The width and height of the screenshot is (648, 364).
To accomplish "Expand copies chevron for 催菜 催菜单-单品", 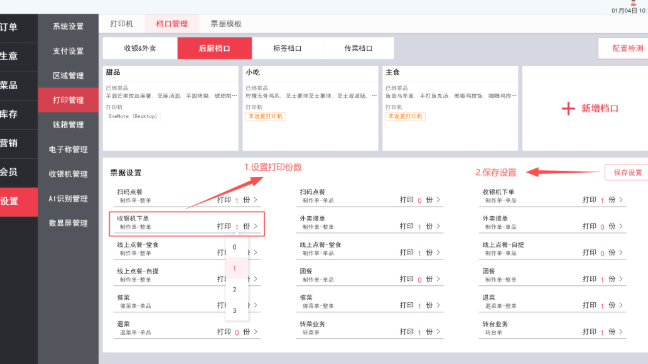I will [255, 305].
